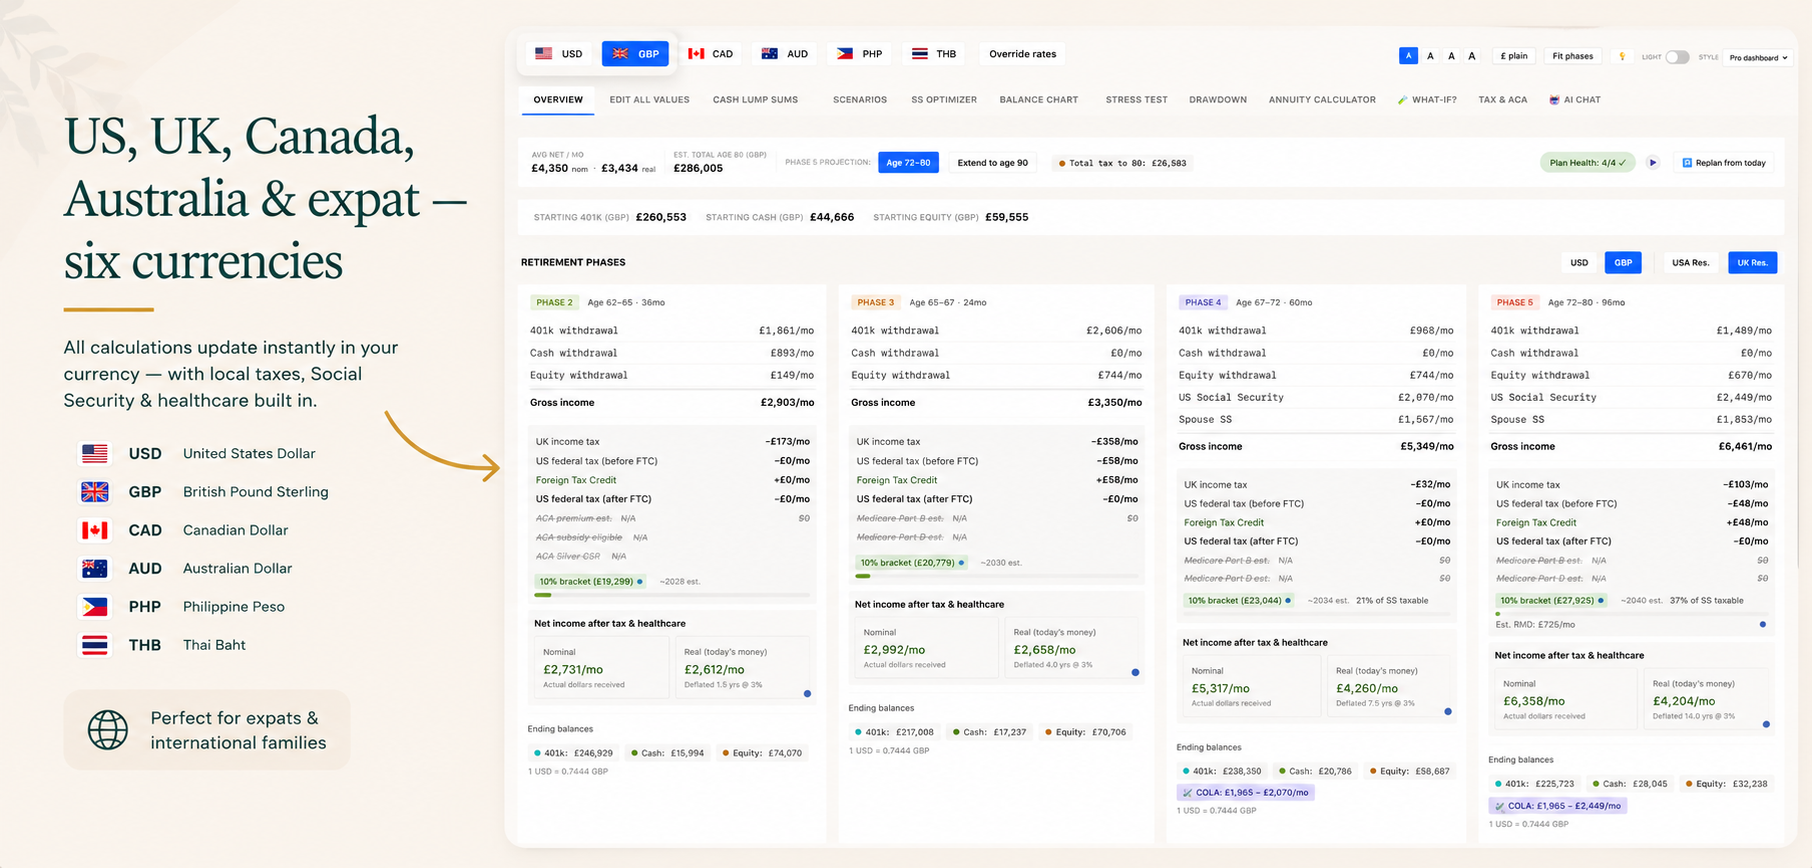Click Override rates button
The image size is (1812, 868).
1022,54
